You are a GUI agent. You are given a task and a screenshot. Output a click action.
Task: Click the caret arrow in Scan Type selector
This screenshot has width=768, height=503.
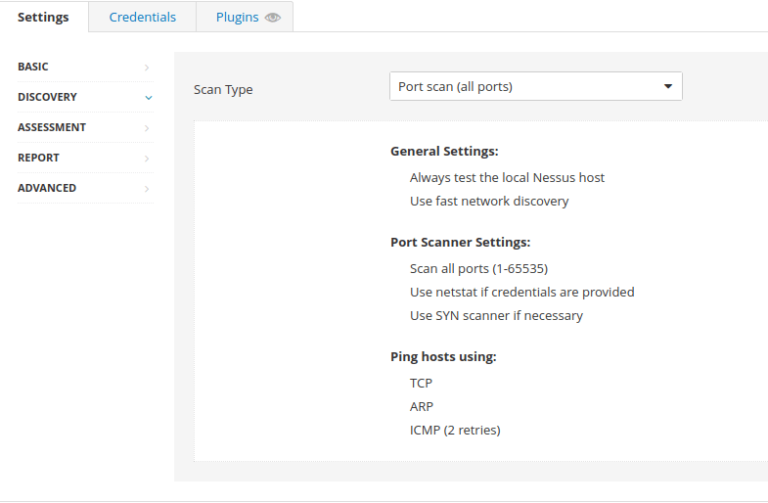point(668,87)
